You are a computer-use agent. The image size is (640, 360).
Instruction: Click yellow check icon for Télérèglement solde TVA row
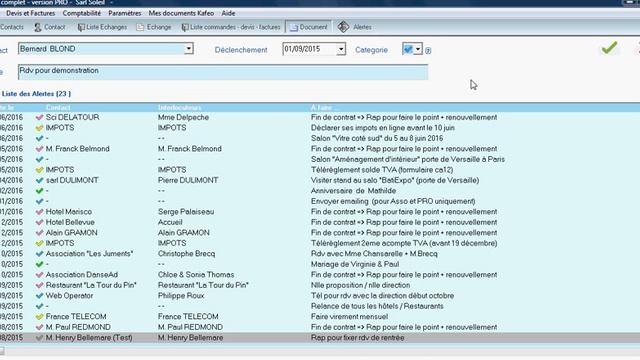click(39, 170)
